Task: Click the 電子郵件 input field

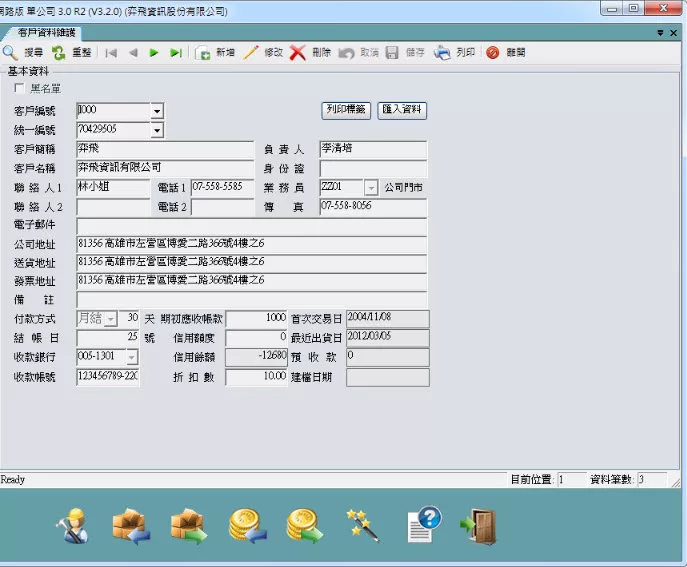Action: click(251, 225)
